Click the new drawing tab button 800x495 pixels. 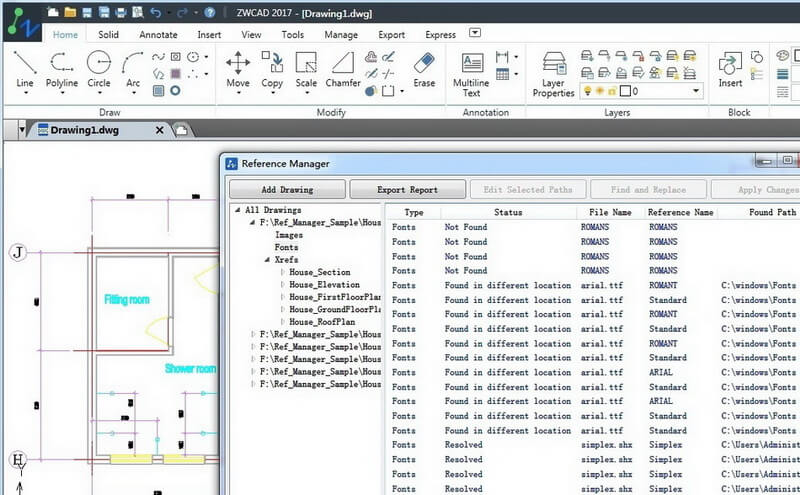[180, 130]
